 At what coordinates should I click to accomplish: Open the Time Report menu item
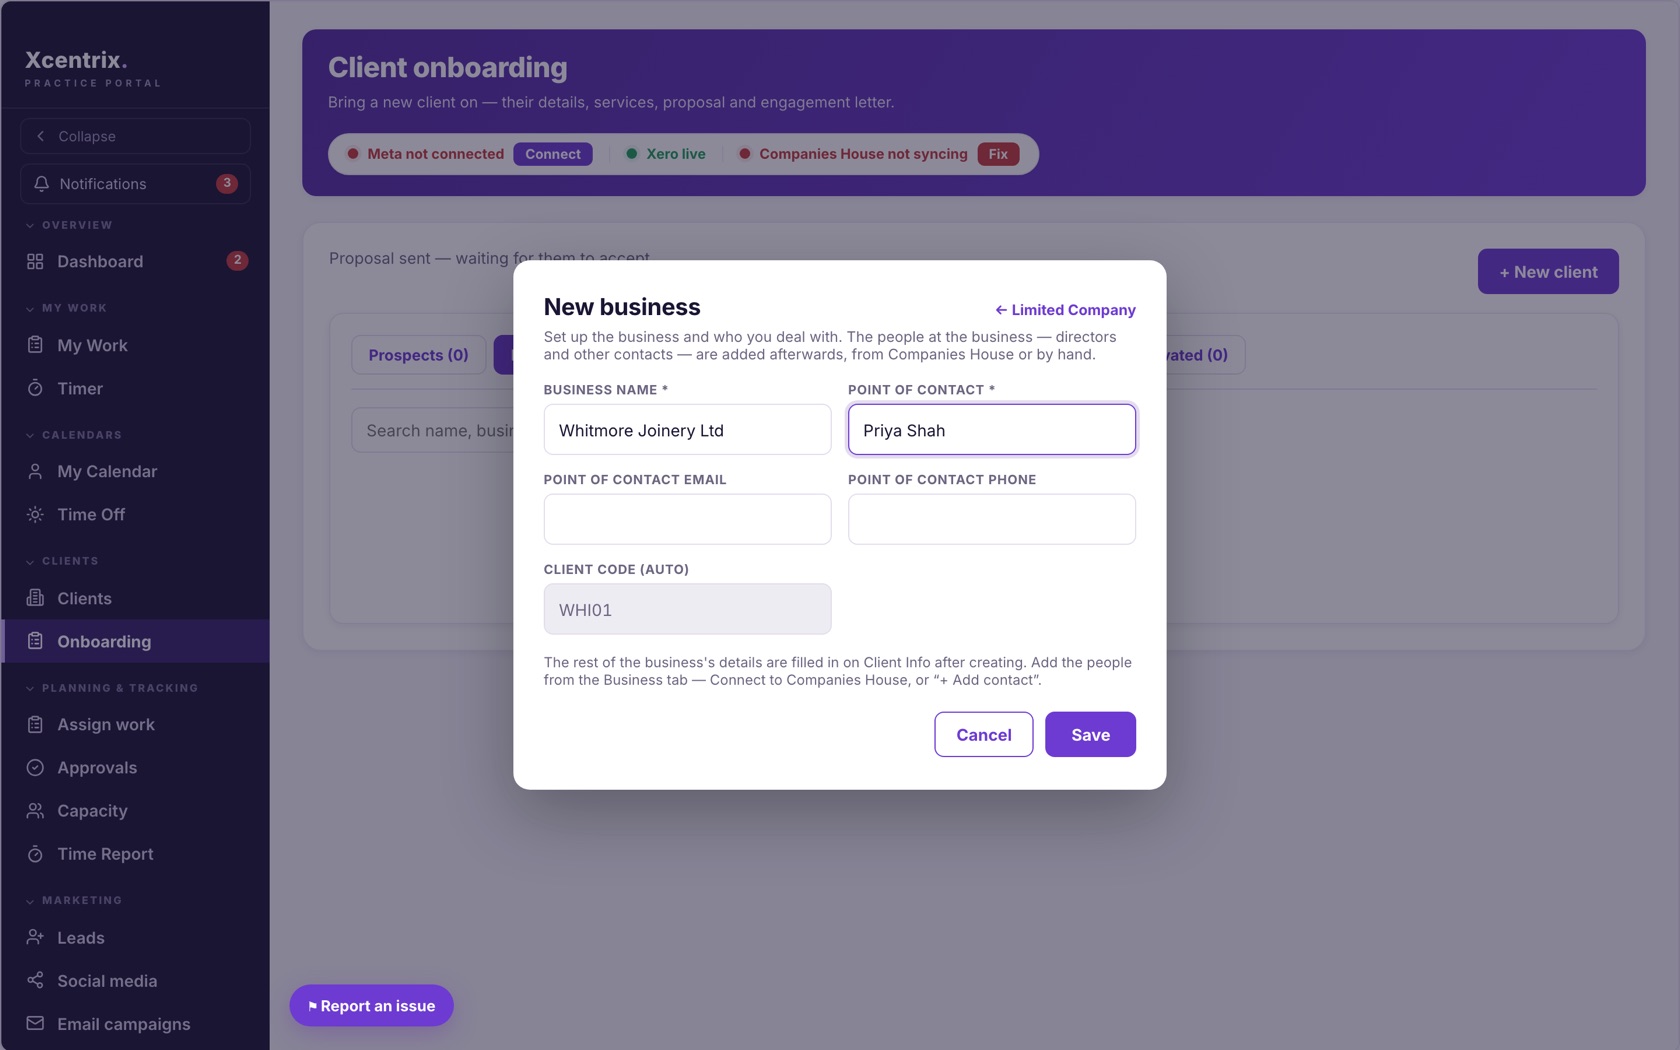[x=135, y=854]
